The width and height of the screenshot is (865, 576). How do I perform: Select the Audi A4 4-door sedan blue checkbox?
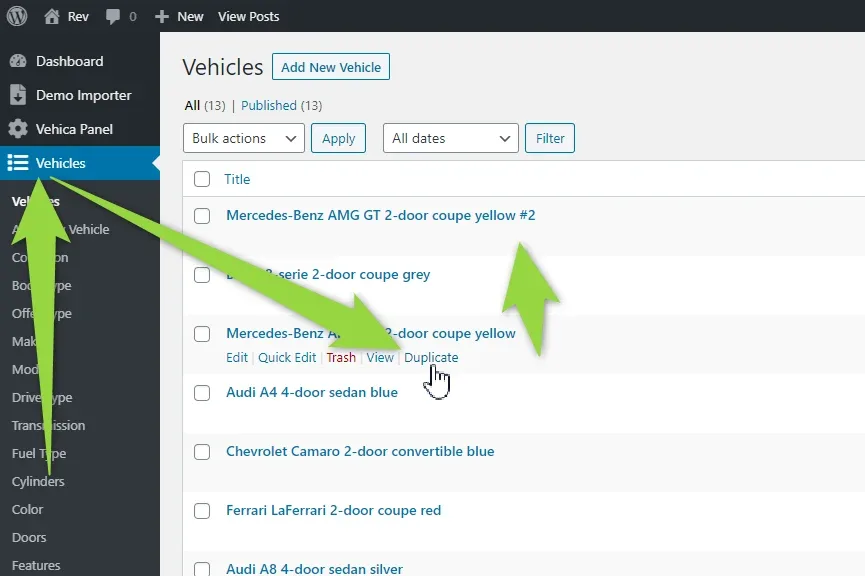[202, 393]
